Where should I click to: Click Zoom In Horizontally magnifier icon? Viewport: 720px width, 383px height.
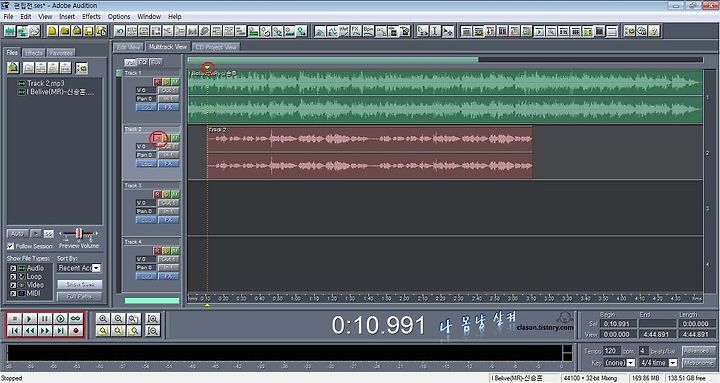pyautogui.click(x=103, y=318)
